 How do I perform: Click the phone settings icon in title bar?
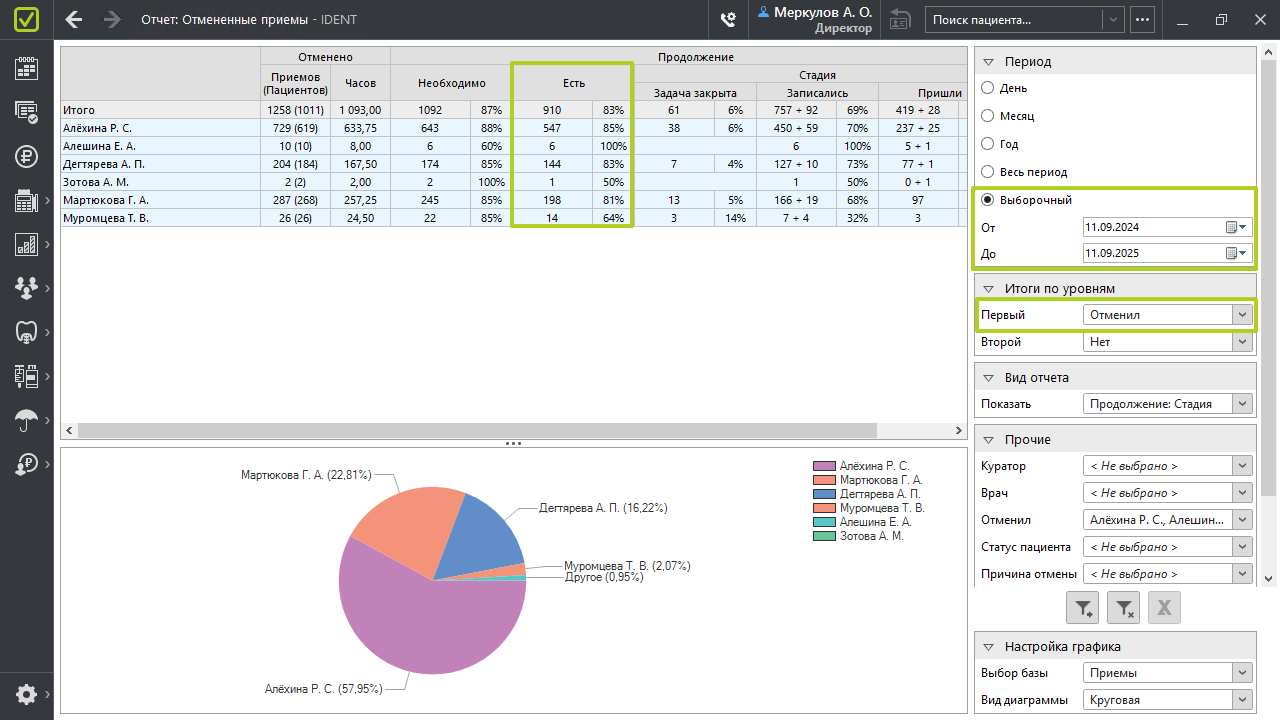coord(729,19)
